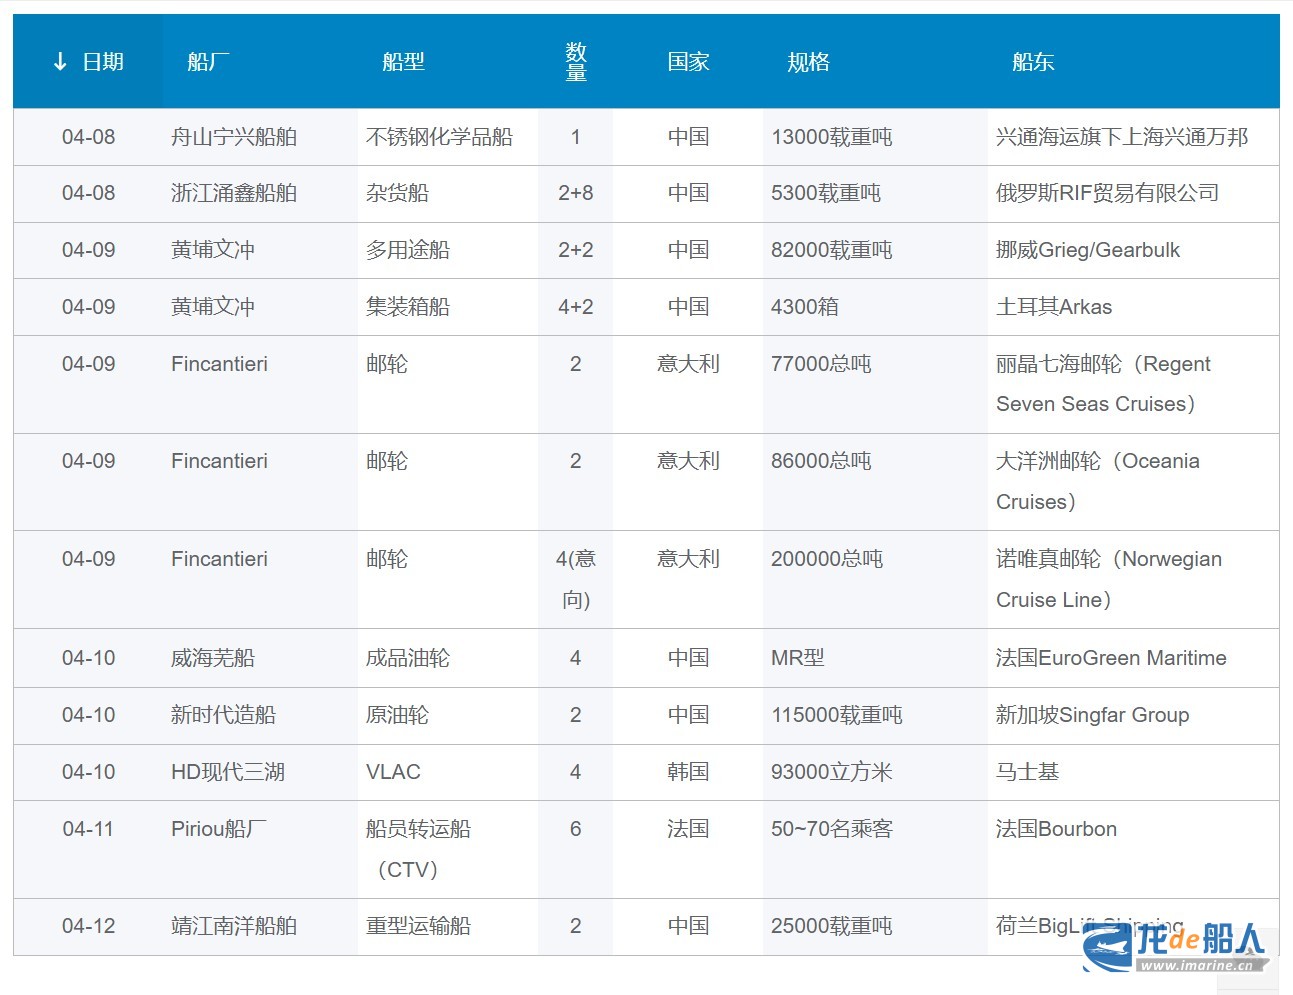Screen dimensions: 1293x995
Task: Click the Regent Seven Seas Cruises owner cell
Action: click(x=1102, y=384)
